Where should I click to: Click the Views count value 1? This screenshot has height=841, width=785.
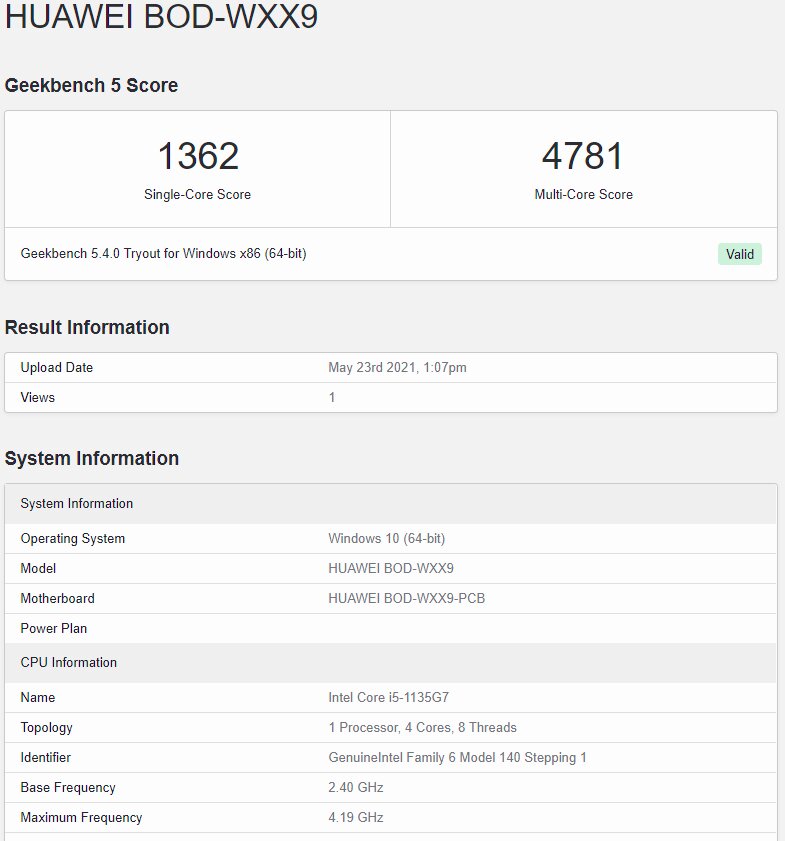coord(332,397)
